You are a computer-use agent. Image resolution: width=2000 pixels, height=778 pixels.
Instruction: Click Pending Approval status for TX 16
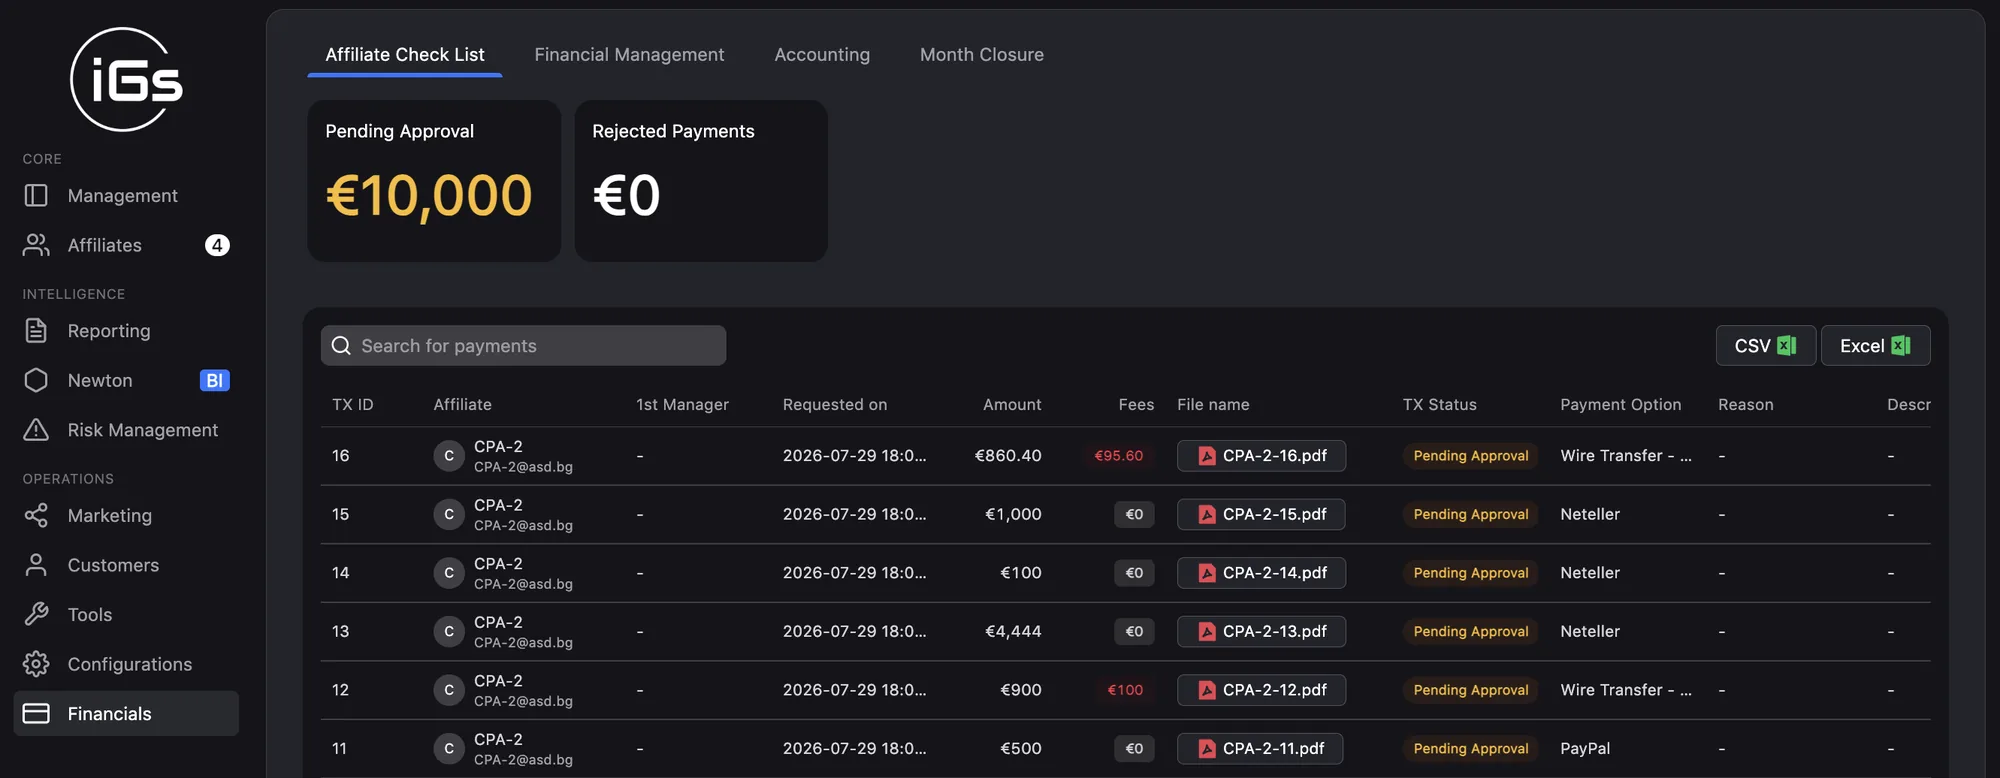[1470, 456]
